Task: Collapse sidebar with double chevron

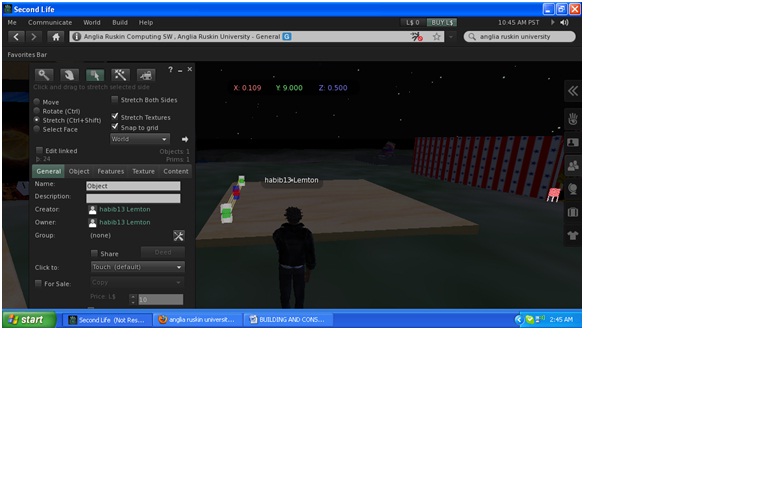Action: click(x=573, y=91)
